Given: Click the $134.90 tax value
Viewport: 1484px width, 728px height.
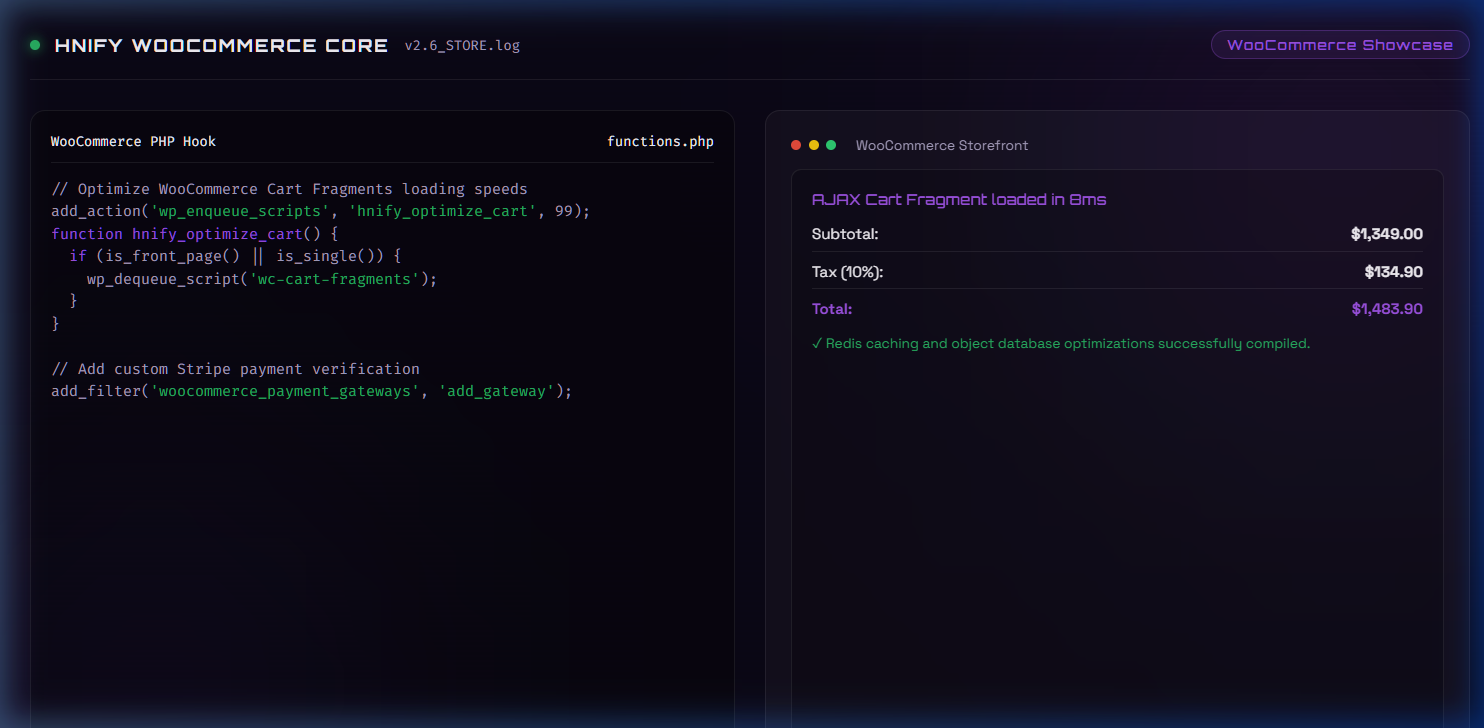Looking at the screenshot, I should coord(1393,272).
